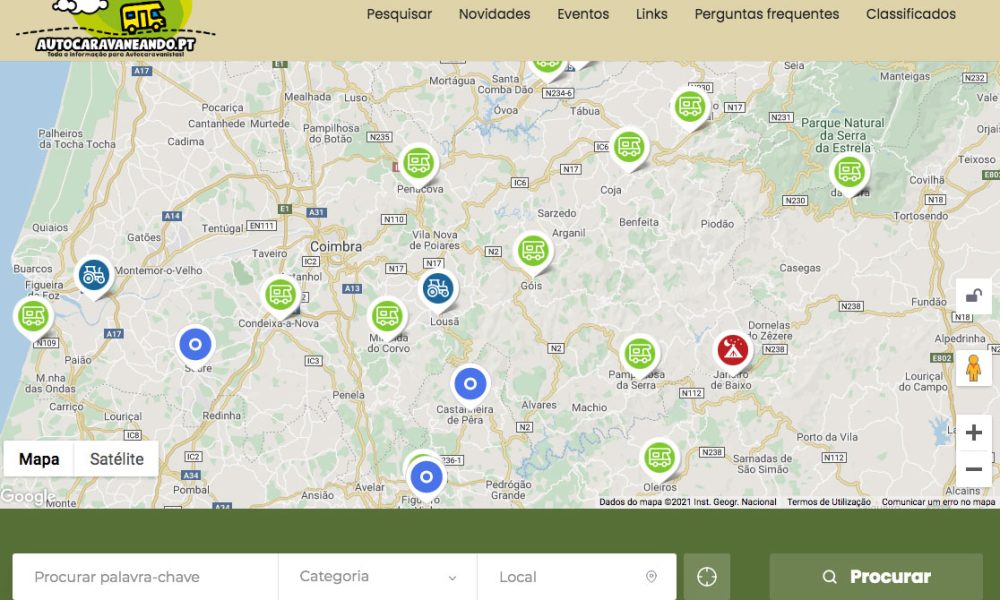1000x600 pixels.
Task: Open the blue circle marker near Soure
Action: point(196,344)
